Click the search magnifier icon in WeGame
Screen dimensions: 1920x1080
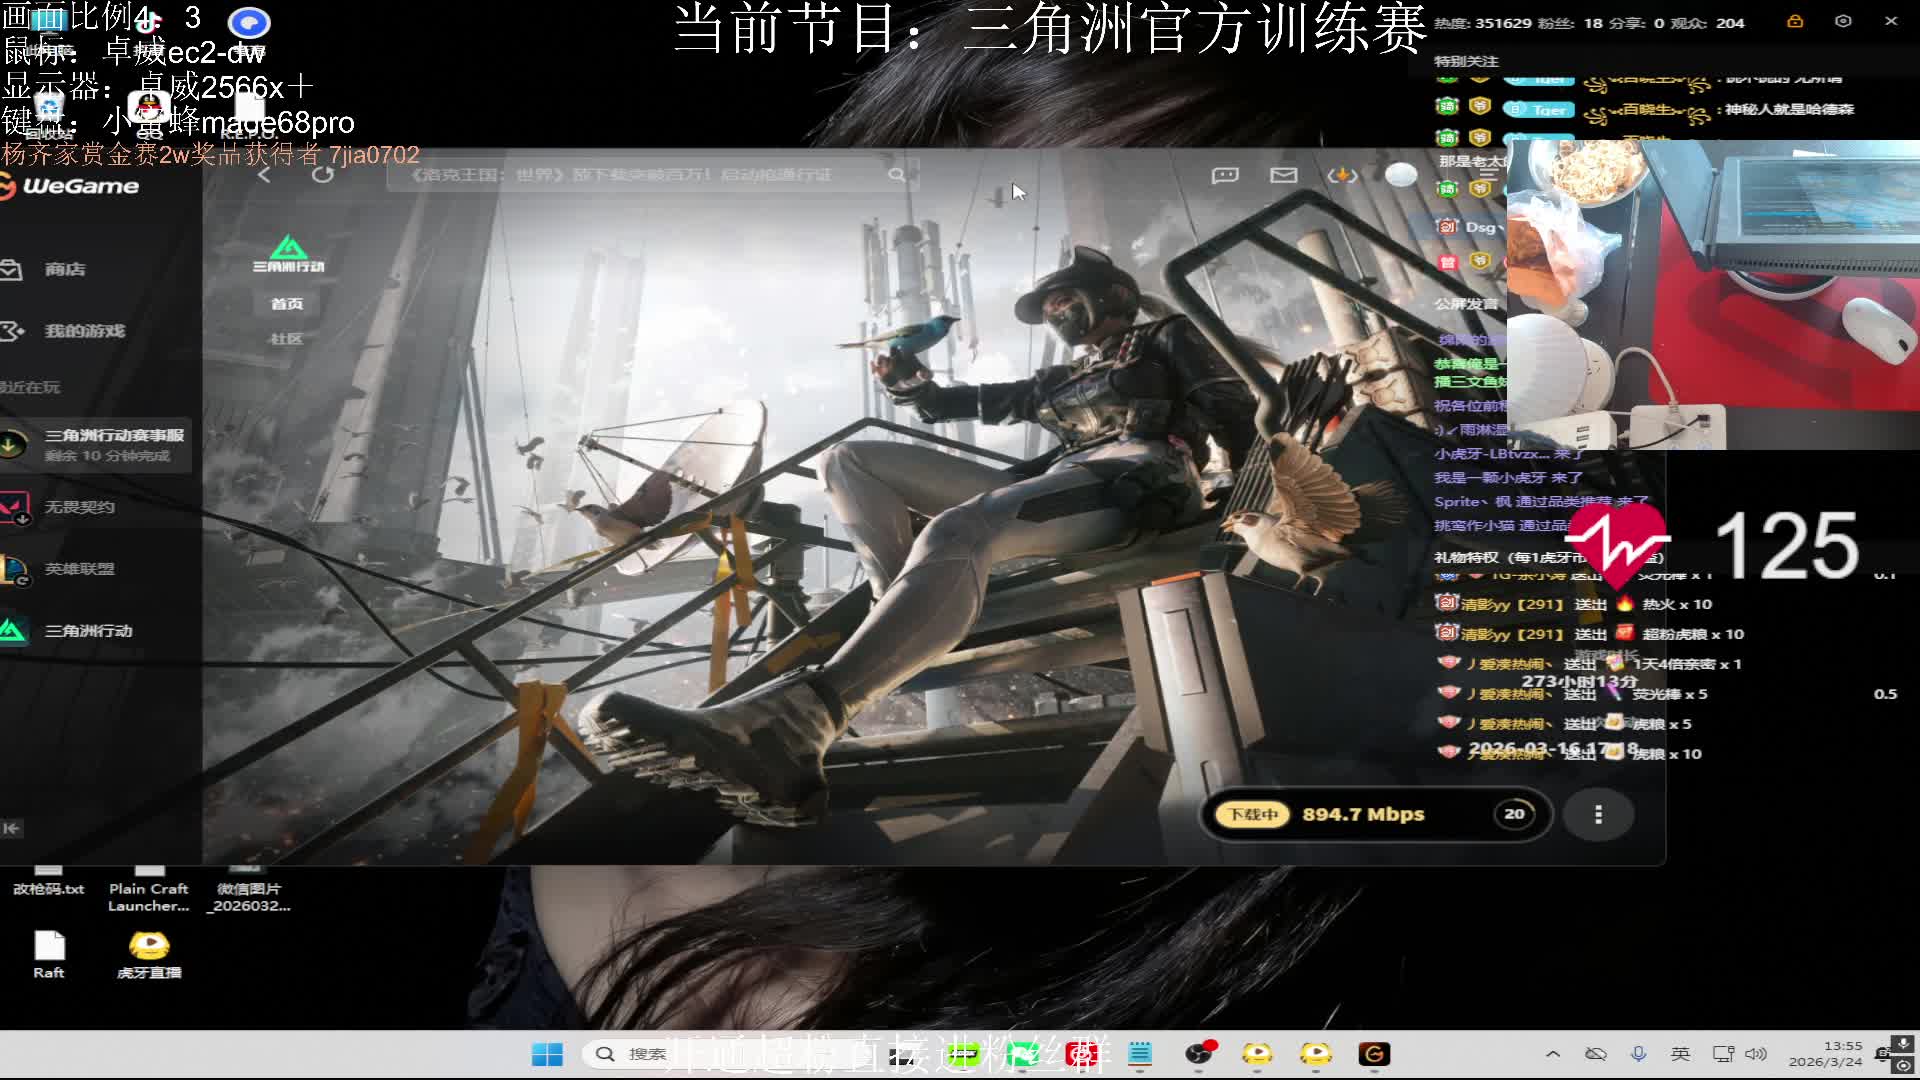pos(896,175)
